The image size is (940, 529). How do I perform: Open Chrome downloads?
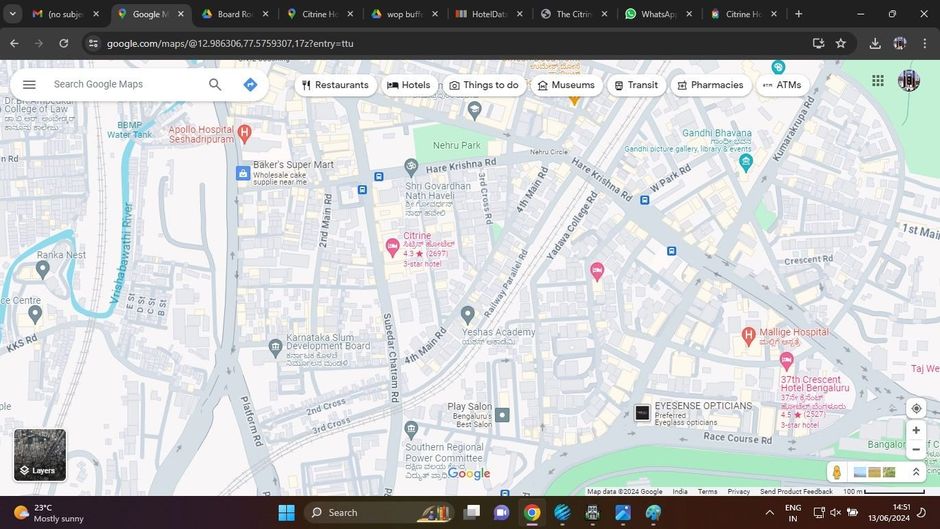point(875,43)
